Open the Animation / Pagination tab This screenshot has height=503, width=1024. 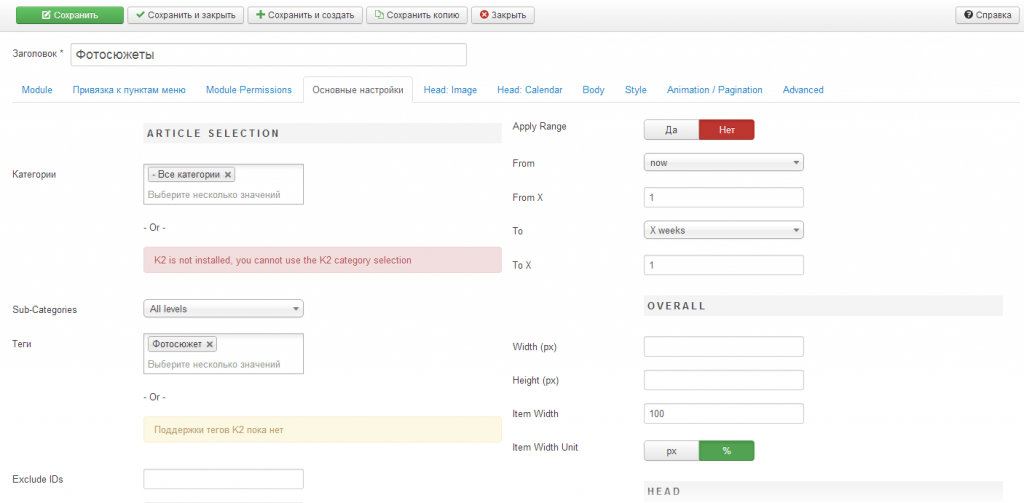coord(714,90)
